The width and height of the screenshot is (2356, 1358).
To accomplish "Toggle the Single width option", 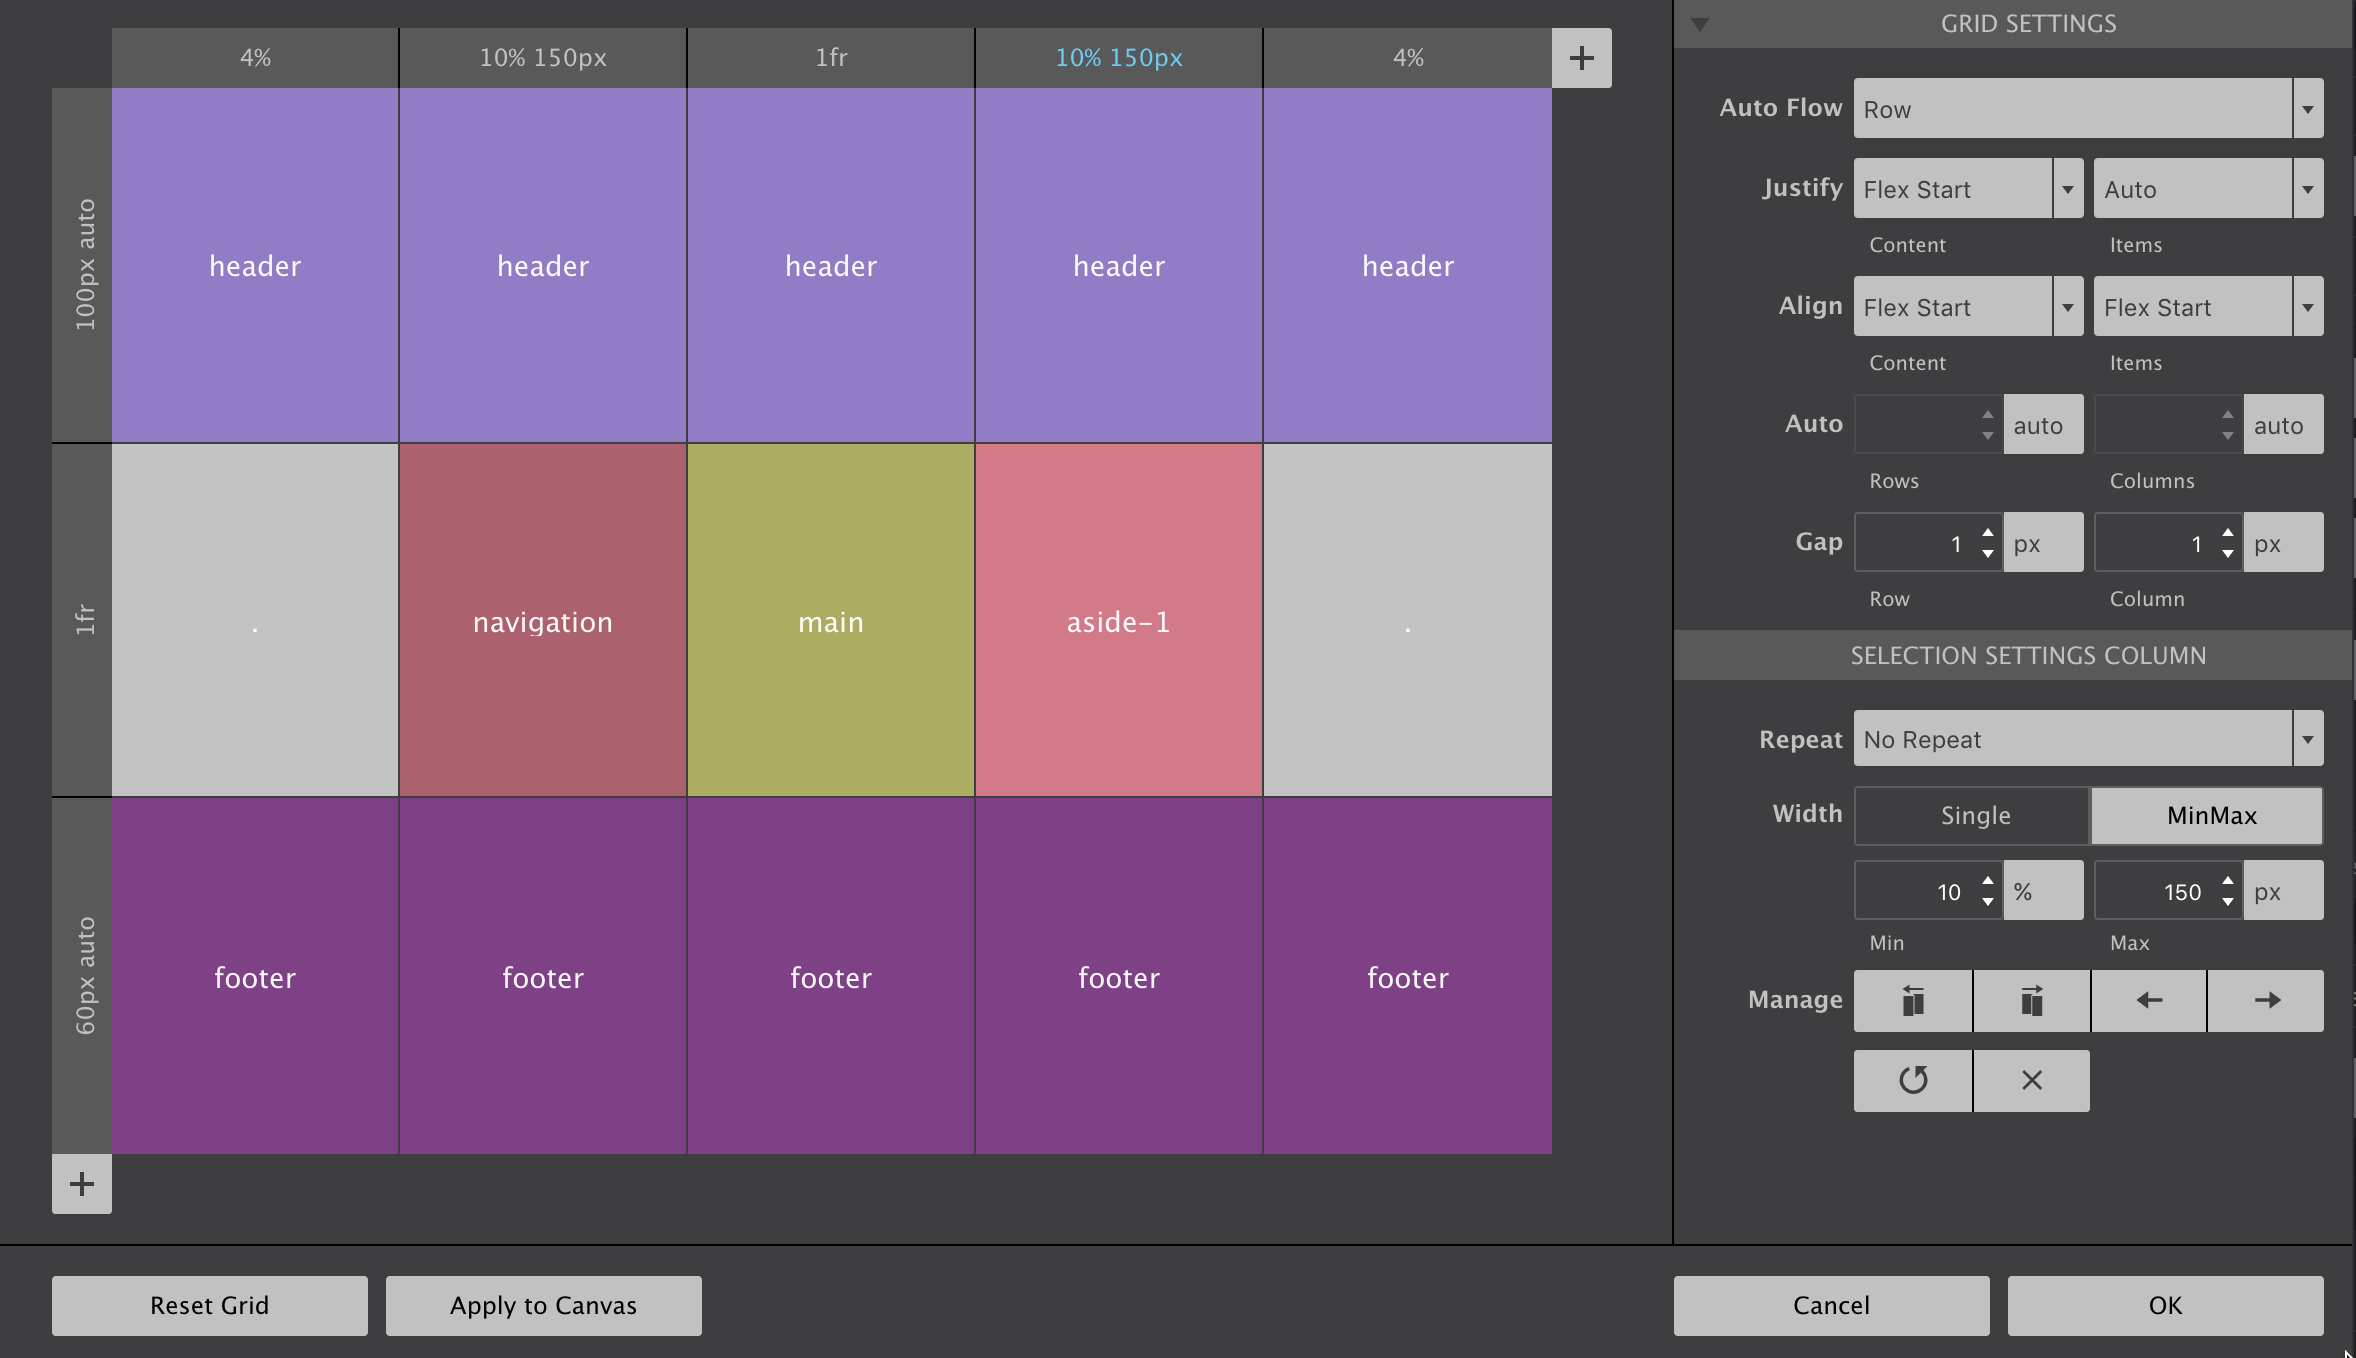I will [x=1974, y=814].
